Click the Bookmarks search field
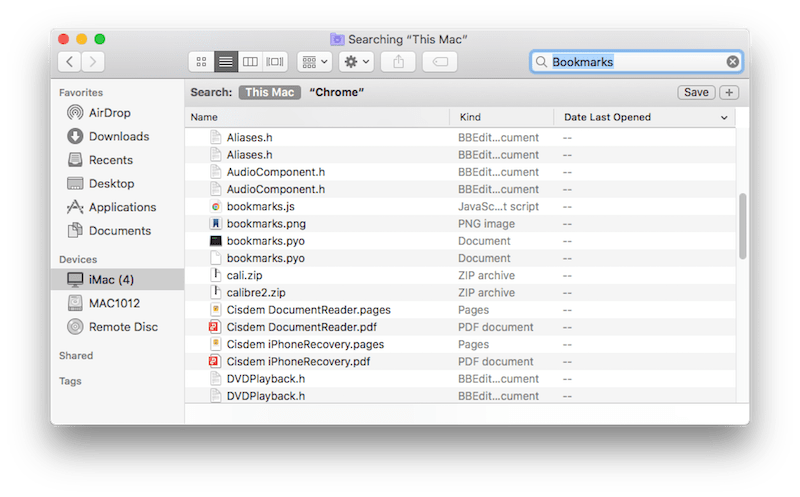The width and height of the screenshot is (800, 497). 637,62
